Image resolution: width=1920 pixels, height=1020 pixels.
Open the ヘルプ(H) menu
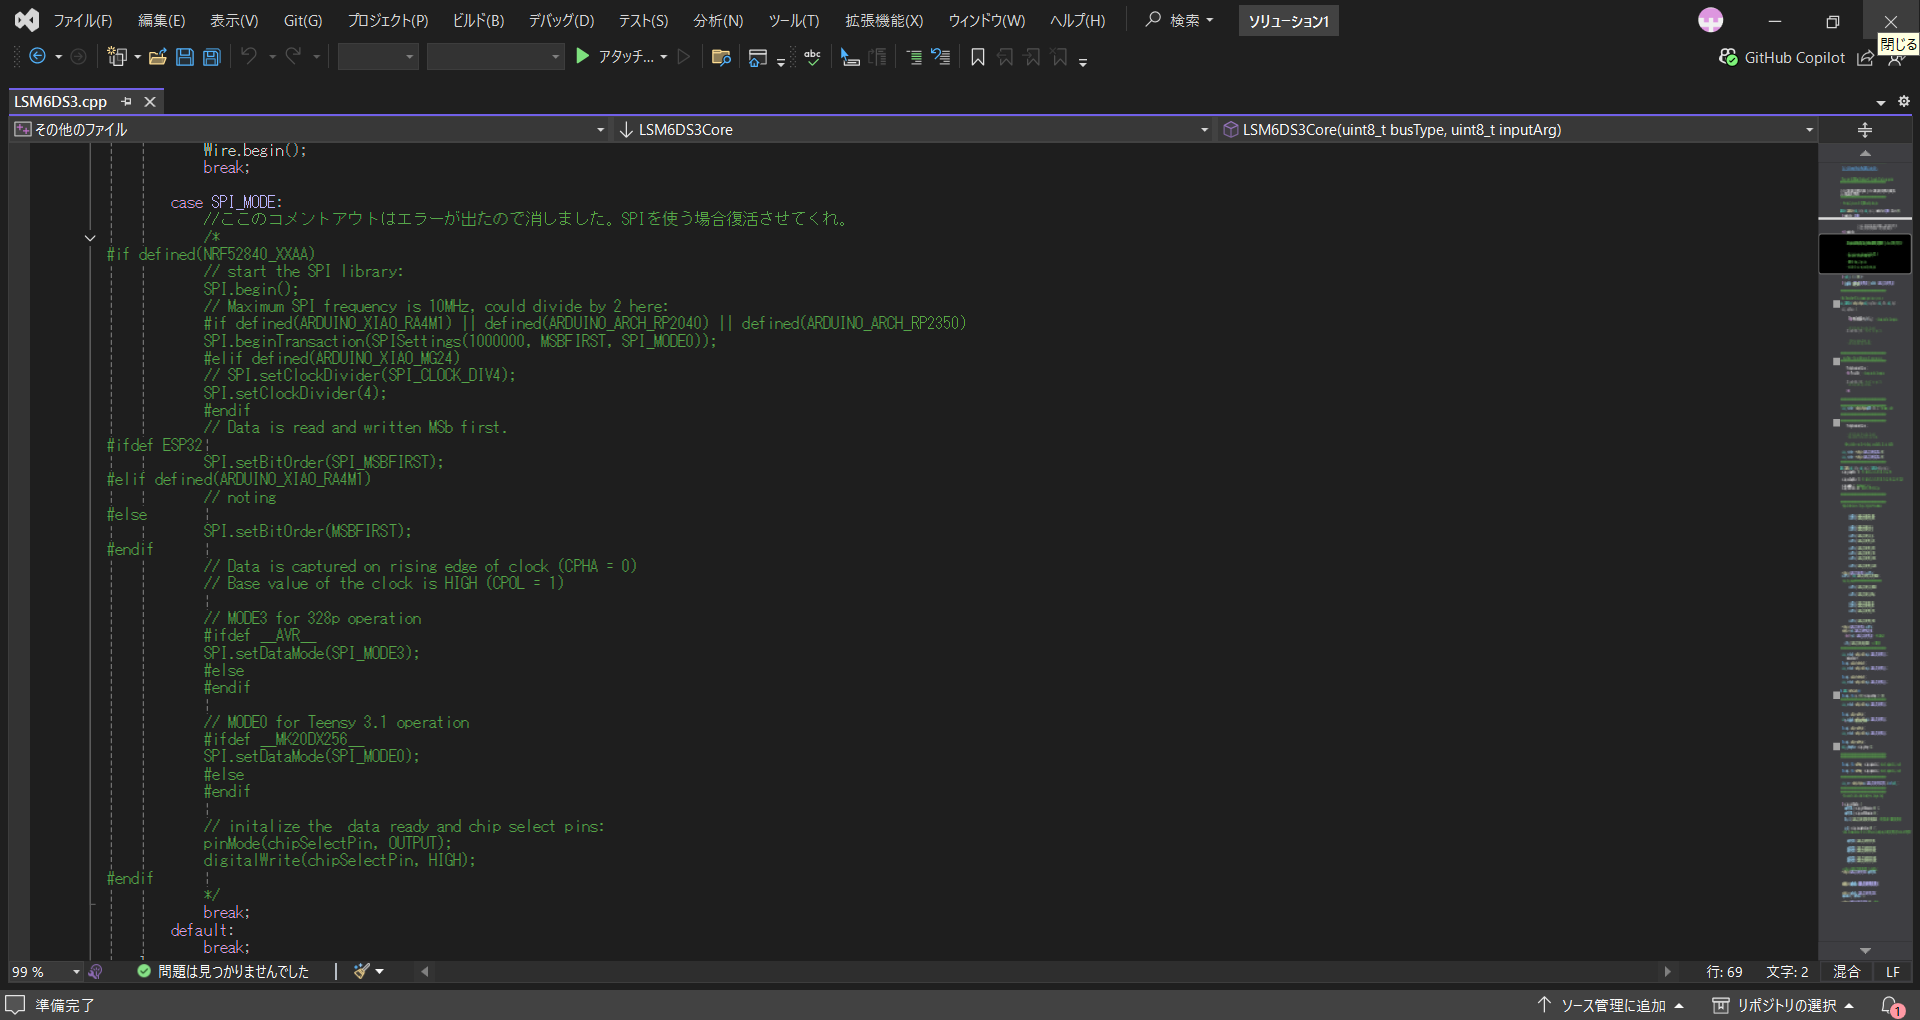(1077, 21)
